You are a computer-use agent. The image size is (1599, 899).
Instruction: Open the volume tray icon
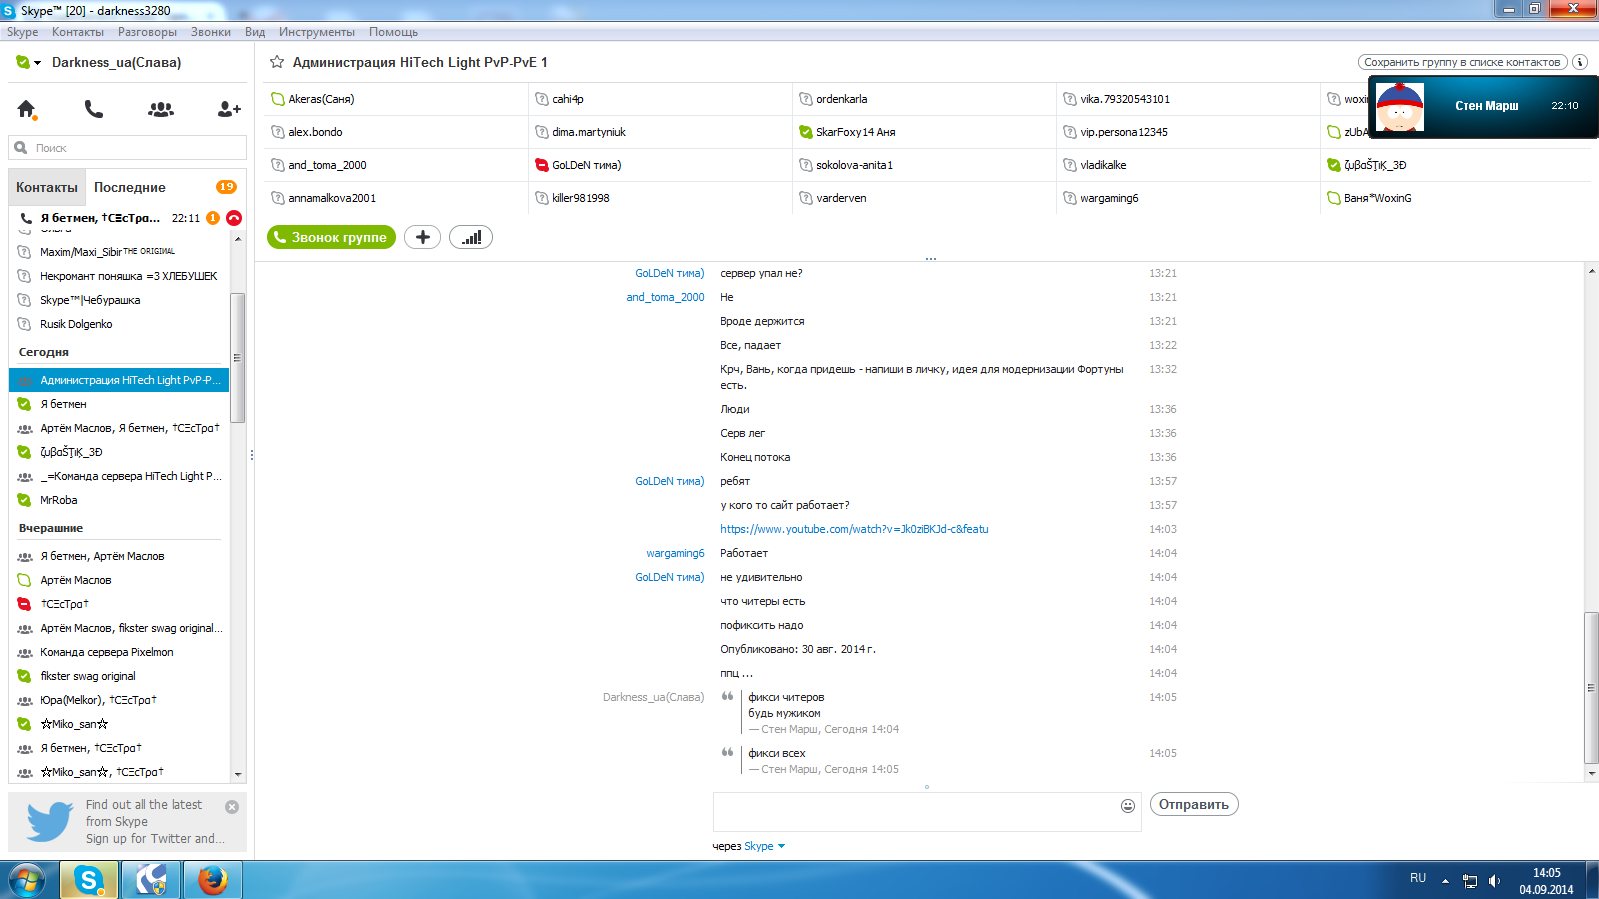click(1494, 881)
